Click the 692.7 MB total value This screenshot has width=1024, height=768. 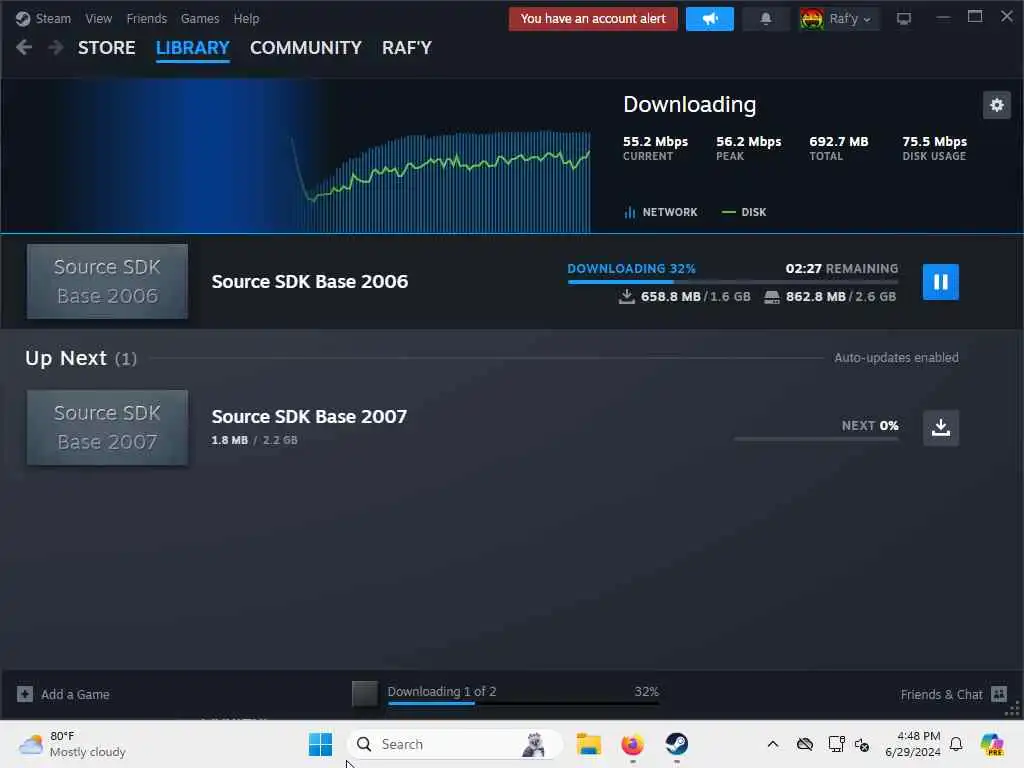coord(839,142)
